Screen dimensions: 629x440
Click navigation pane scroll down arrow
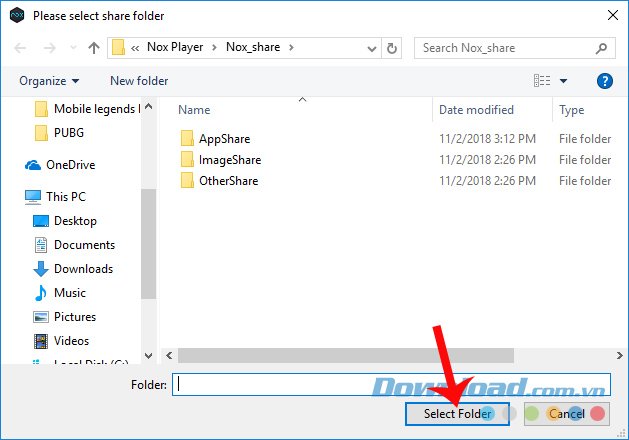[x=148, y=356]
